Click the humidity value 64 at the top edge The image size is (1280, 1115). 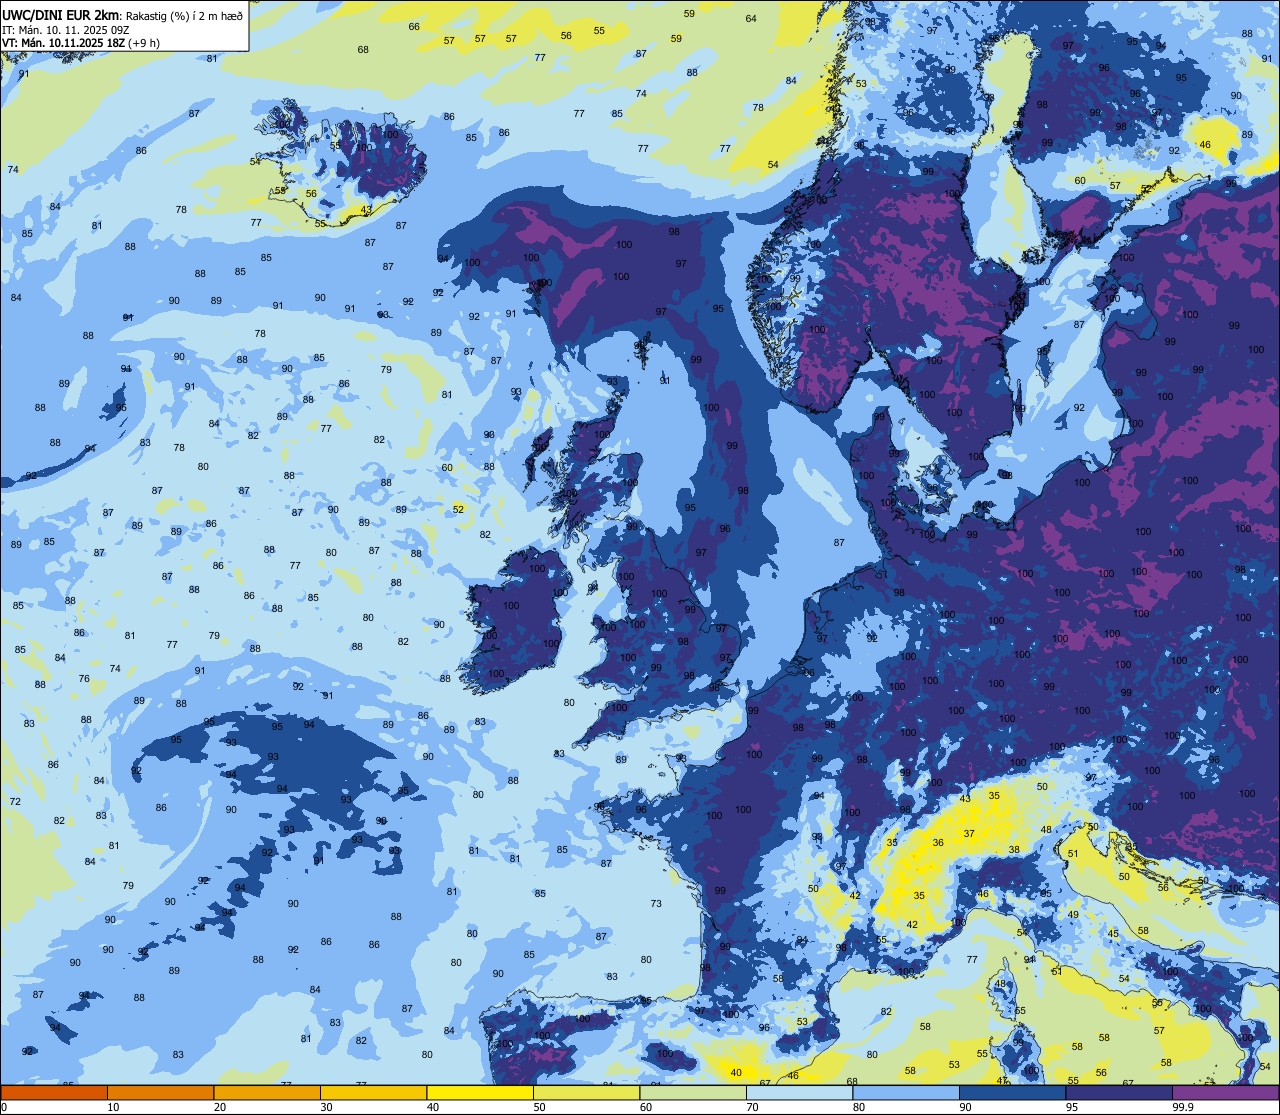(751, 19)
